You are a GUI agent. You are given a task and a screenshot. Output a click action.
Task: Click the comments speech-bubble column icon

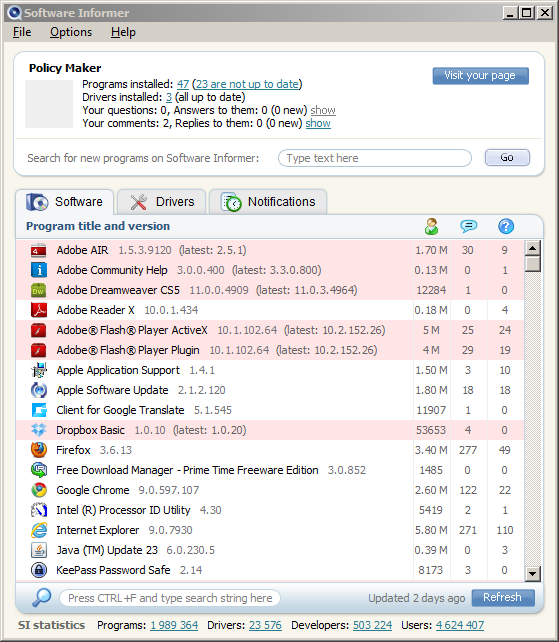coord(468,226)
